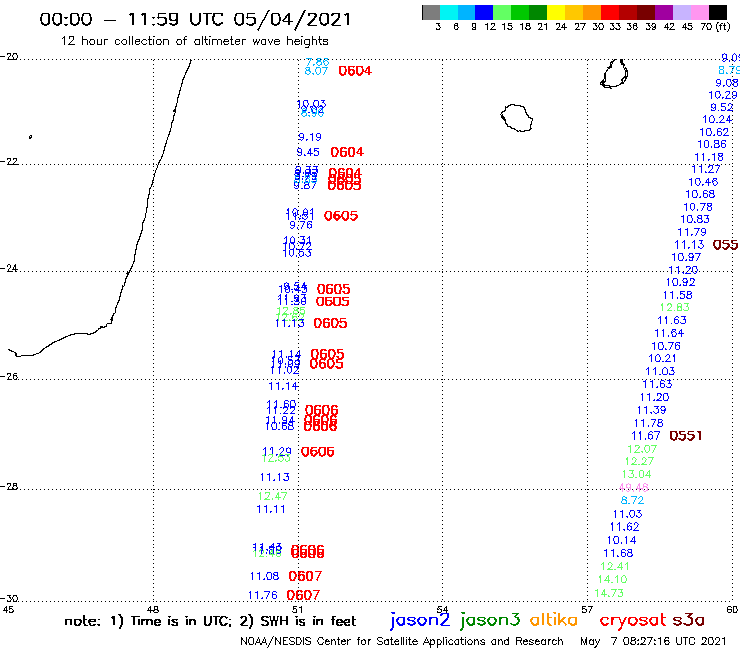740x650 pixels.
Task: Click the green value '13.04'
Action: 636,474
